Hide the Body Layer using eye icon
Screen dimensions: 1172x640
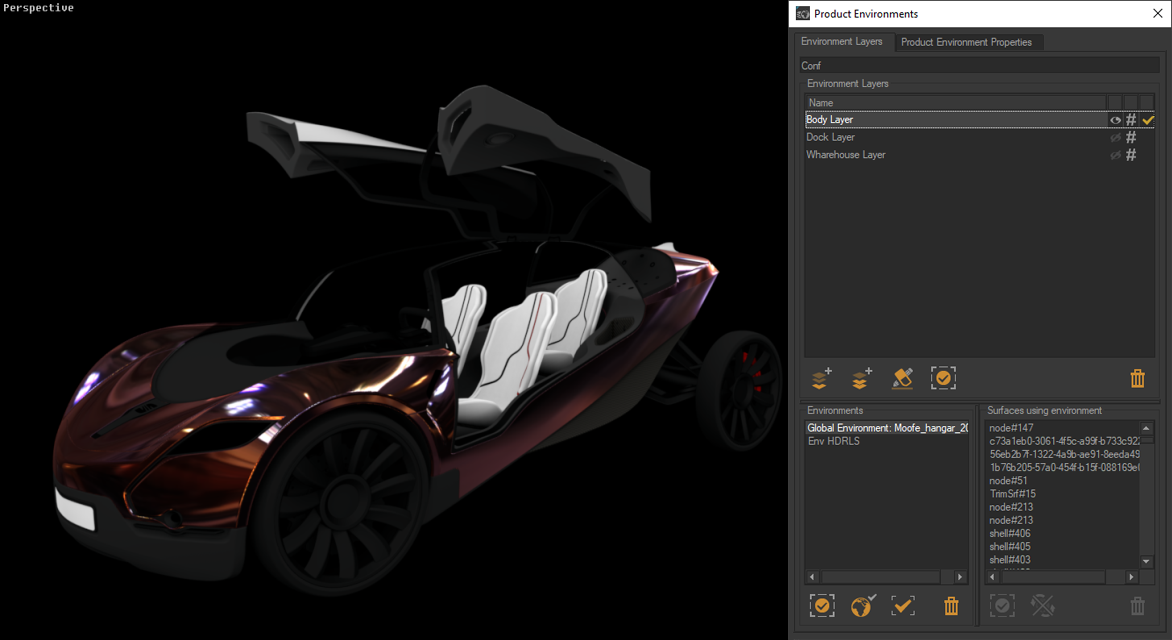1115,120
